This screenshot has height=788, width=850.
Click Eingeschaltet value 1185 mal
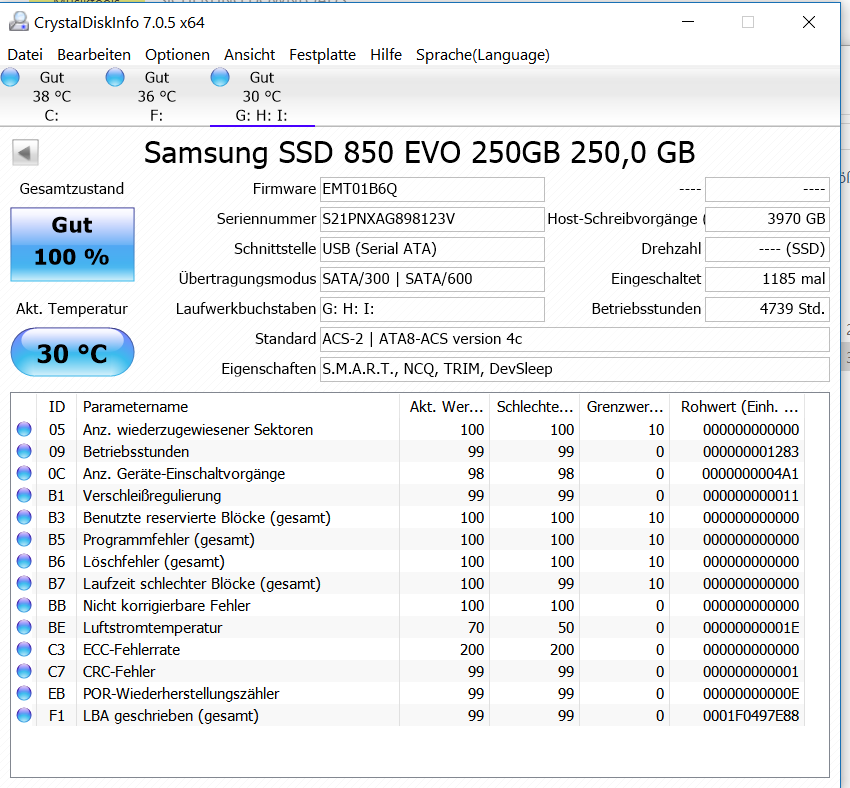click(767, 279)
